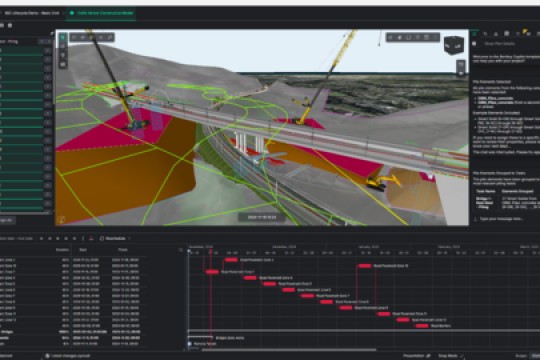540x360 pixels.
Task: Activate the green highlighted tool atop the viewport's vertical toolbar
Action: tap(63, 37)
